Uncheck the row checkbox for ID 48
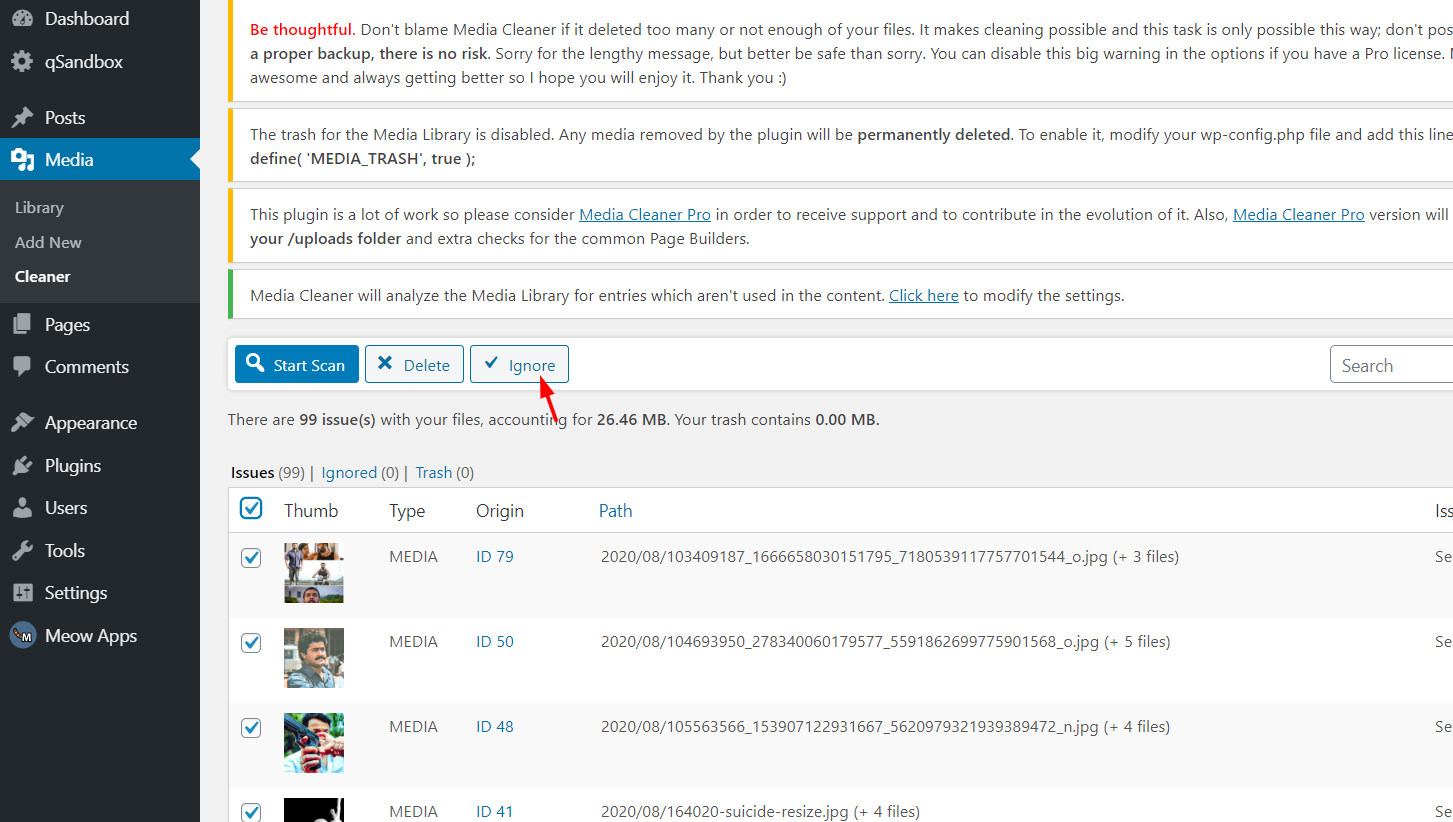The width and height of the screenshot is (1453, 822). (251, 728)
